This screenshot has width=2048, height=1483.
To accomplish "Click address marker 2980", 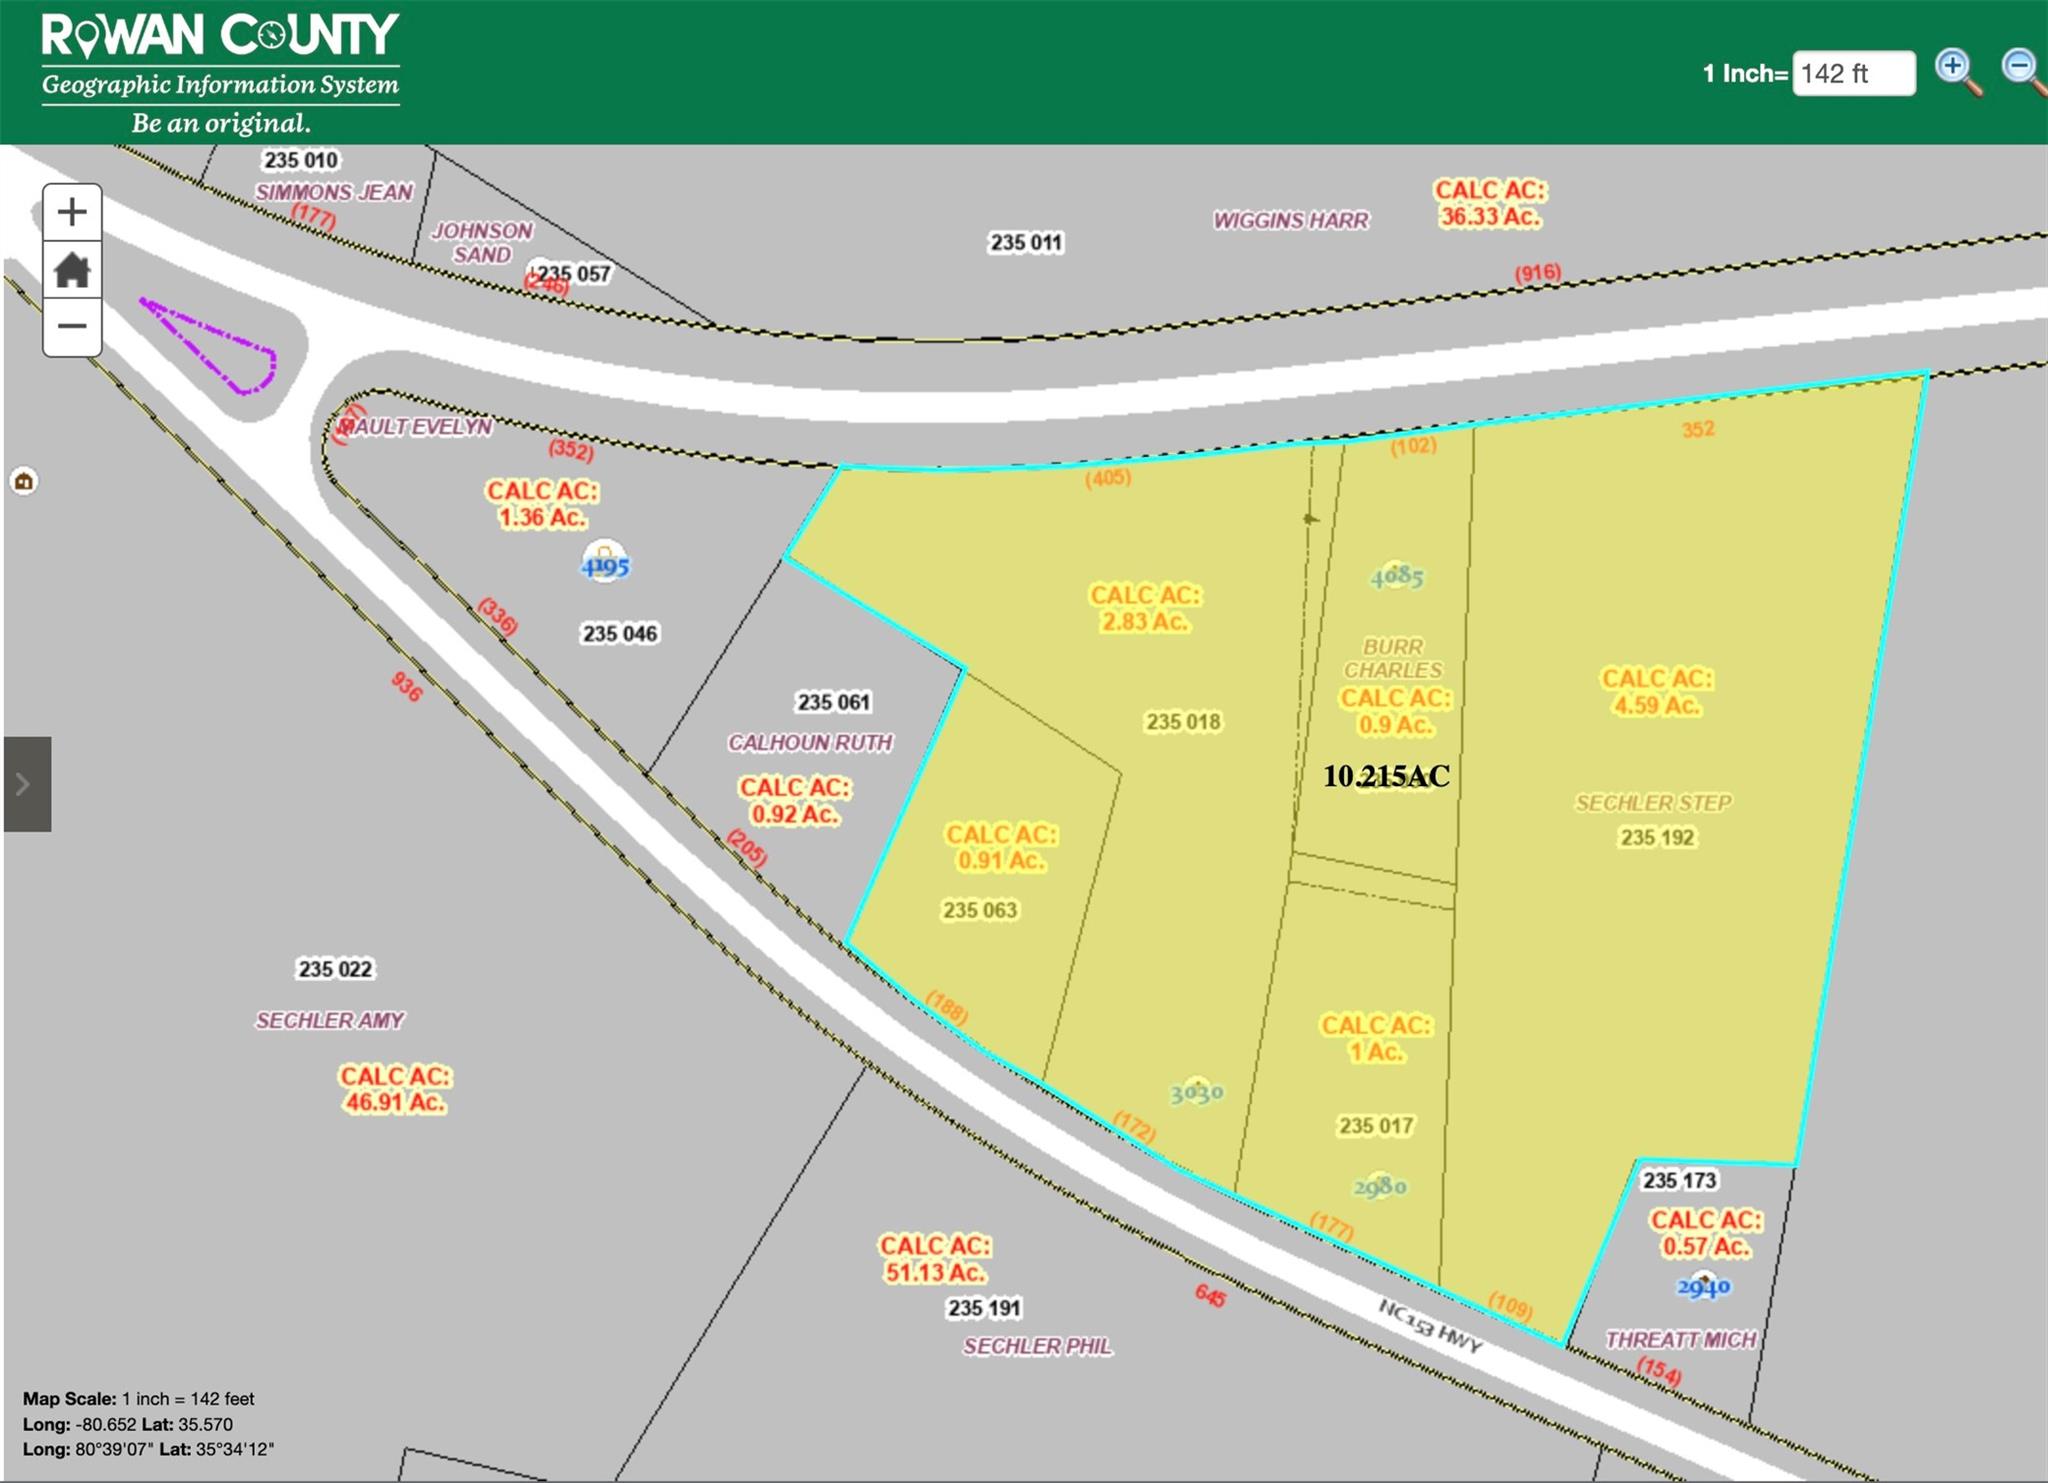I will (1380, 1186).
